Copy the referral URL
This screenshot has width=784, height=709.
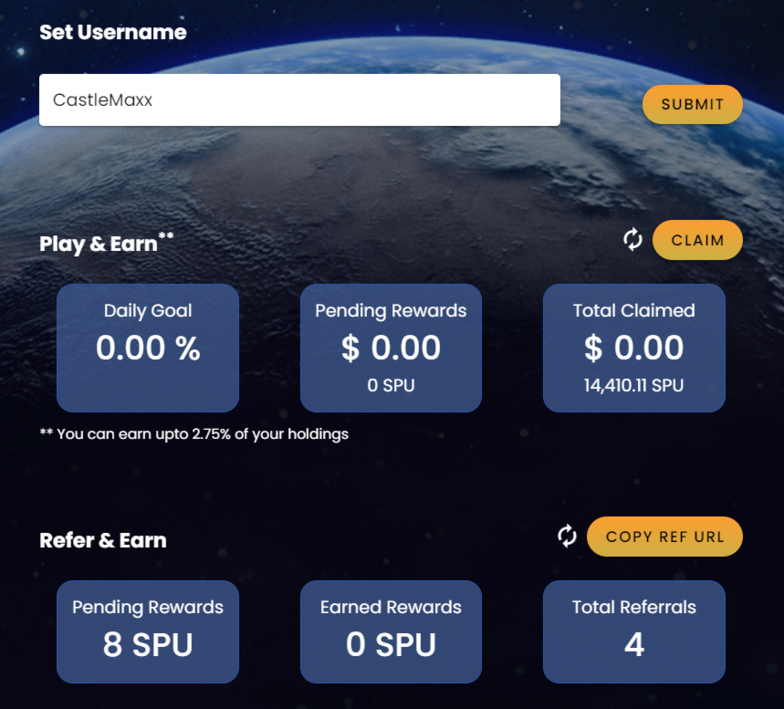pyautogui.click(x=665, y=536)
